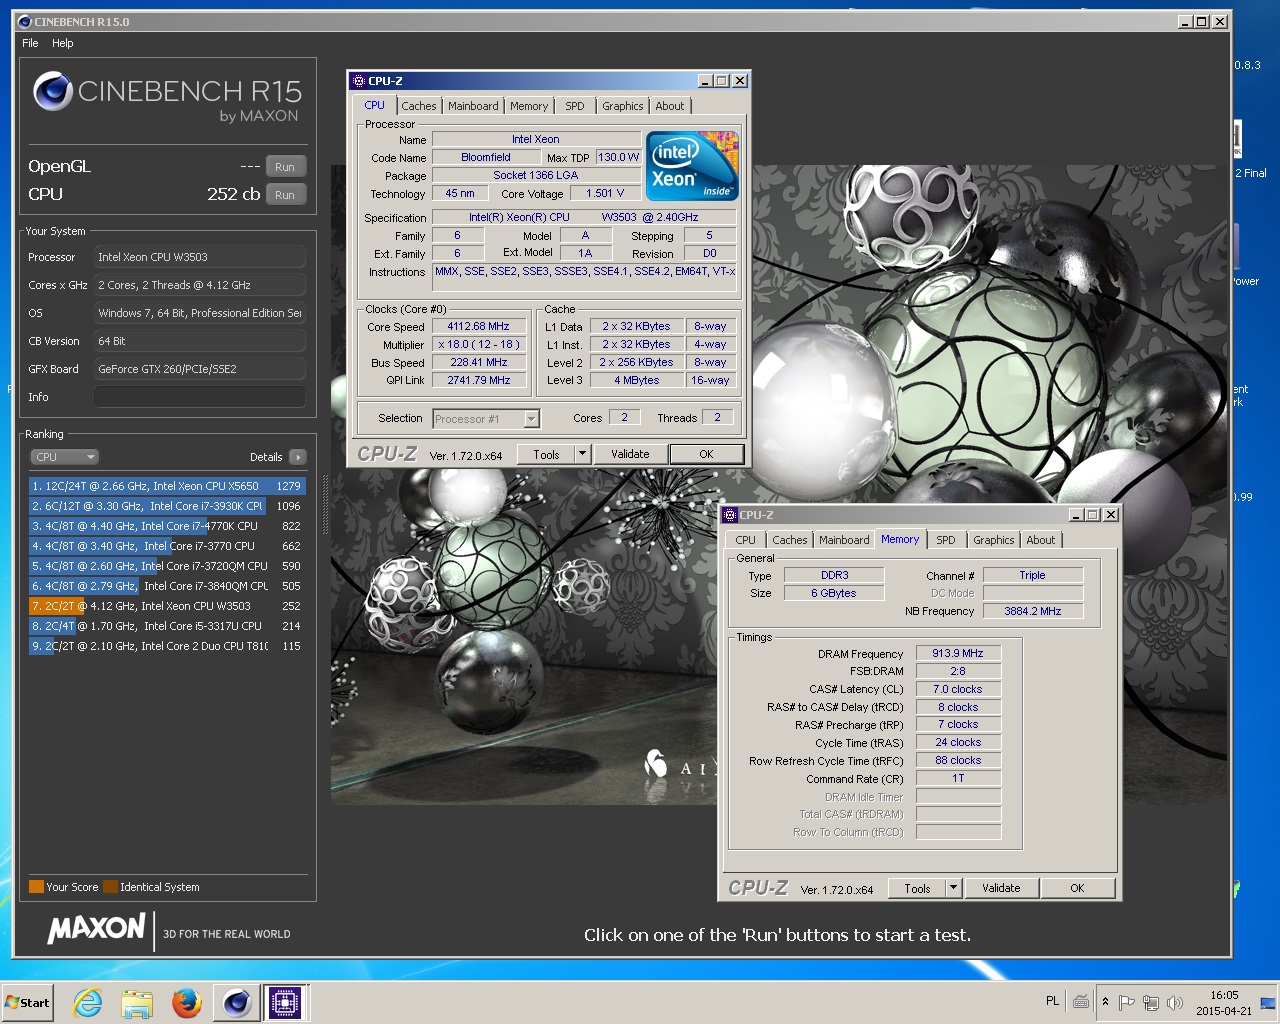Click Tools button in top CPU-Z window

tap(547, 454)
